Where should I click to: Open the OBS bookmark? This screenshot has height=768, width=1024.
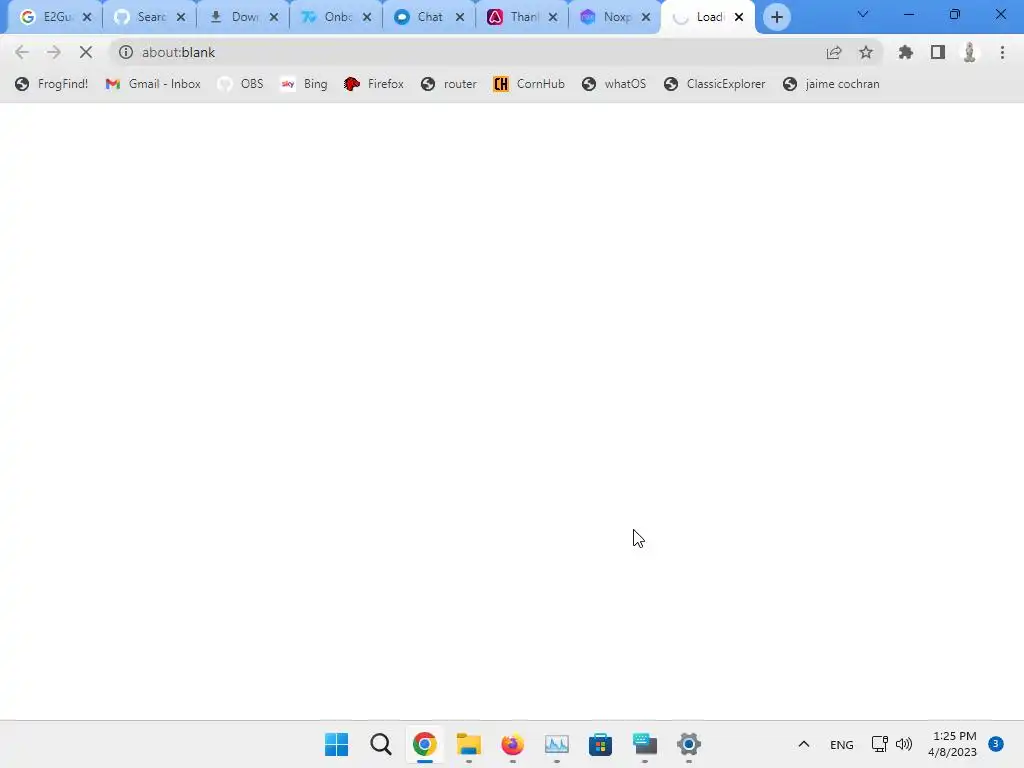[x=240, y=84]
